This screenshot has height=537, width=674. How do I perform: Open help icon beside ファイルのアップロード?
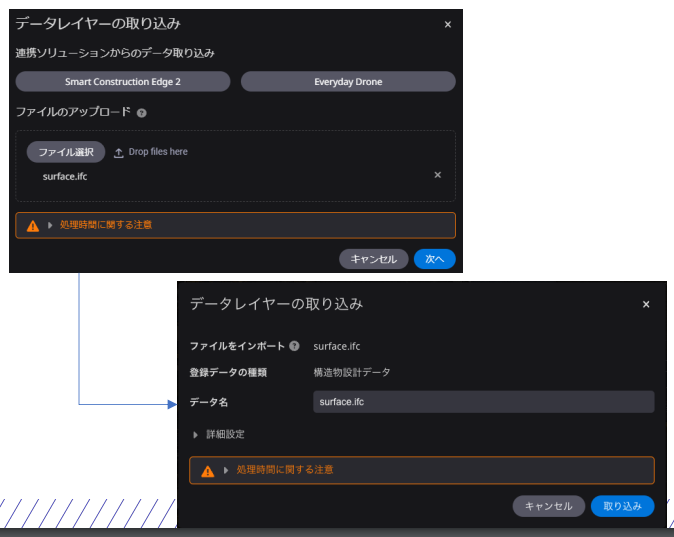coord(142,113)
